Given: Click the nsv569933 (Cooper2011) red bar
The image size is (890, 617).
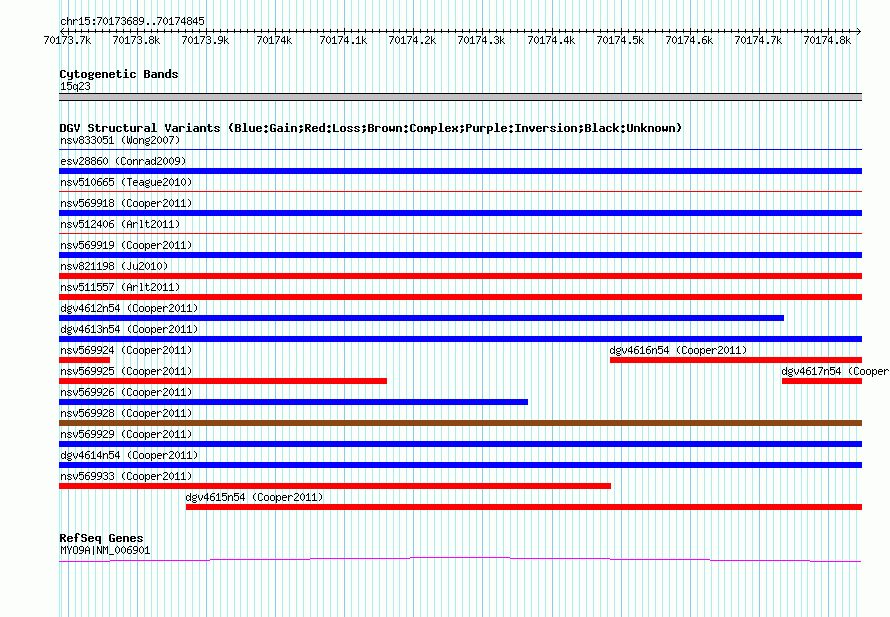Looking at the screenshot, I should [x=335, y=486].
